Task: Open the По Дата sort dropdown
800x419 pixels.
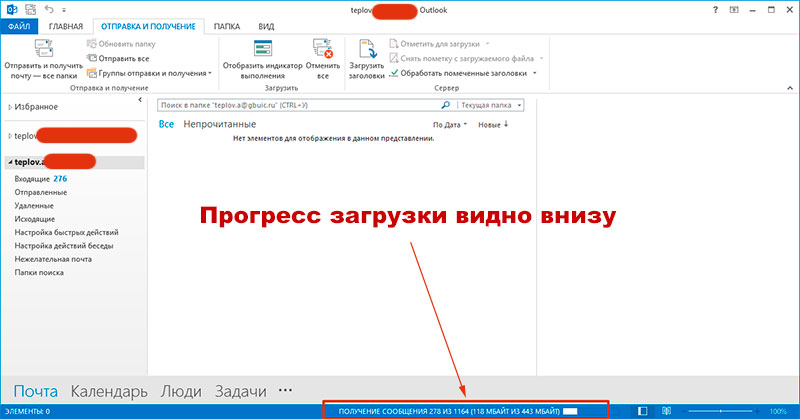Action: point(450,125)
